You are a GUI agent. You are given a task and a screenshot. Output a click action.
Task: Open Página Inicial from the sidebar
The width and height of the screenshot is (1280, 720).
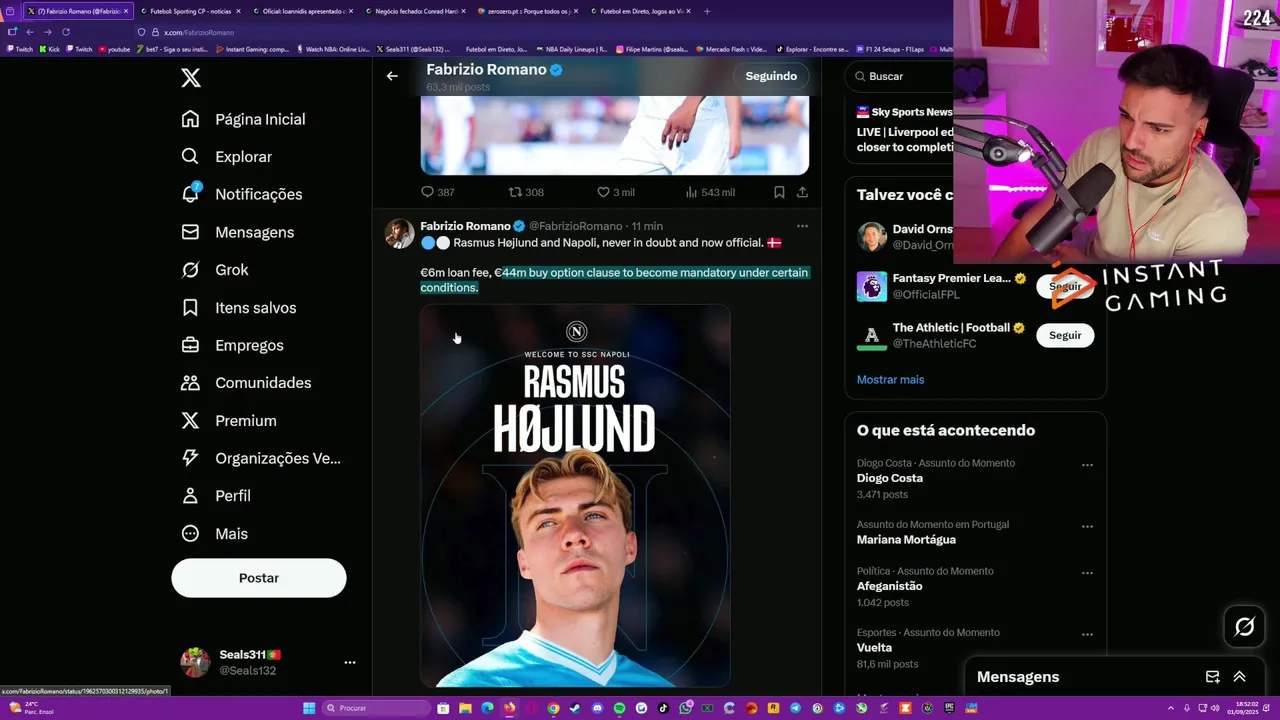[x=243, y=119]
